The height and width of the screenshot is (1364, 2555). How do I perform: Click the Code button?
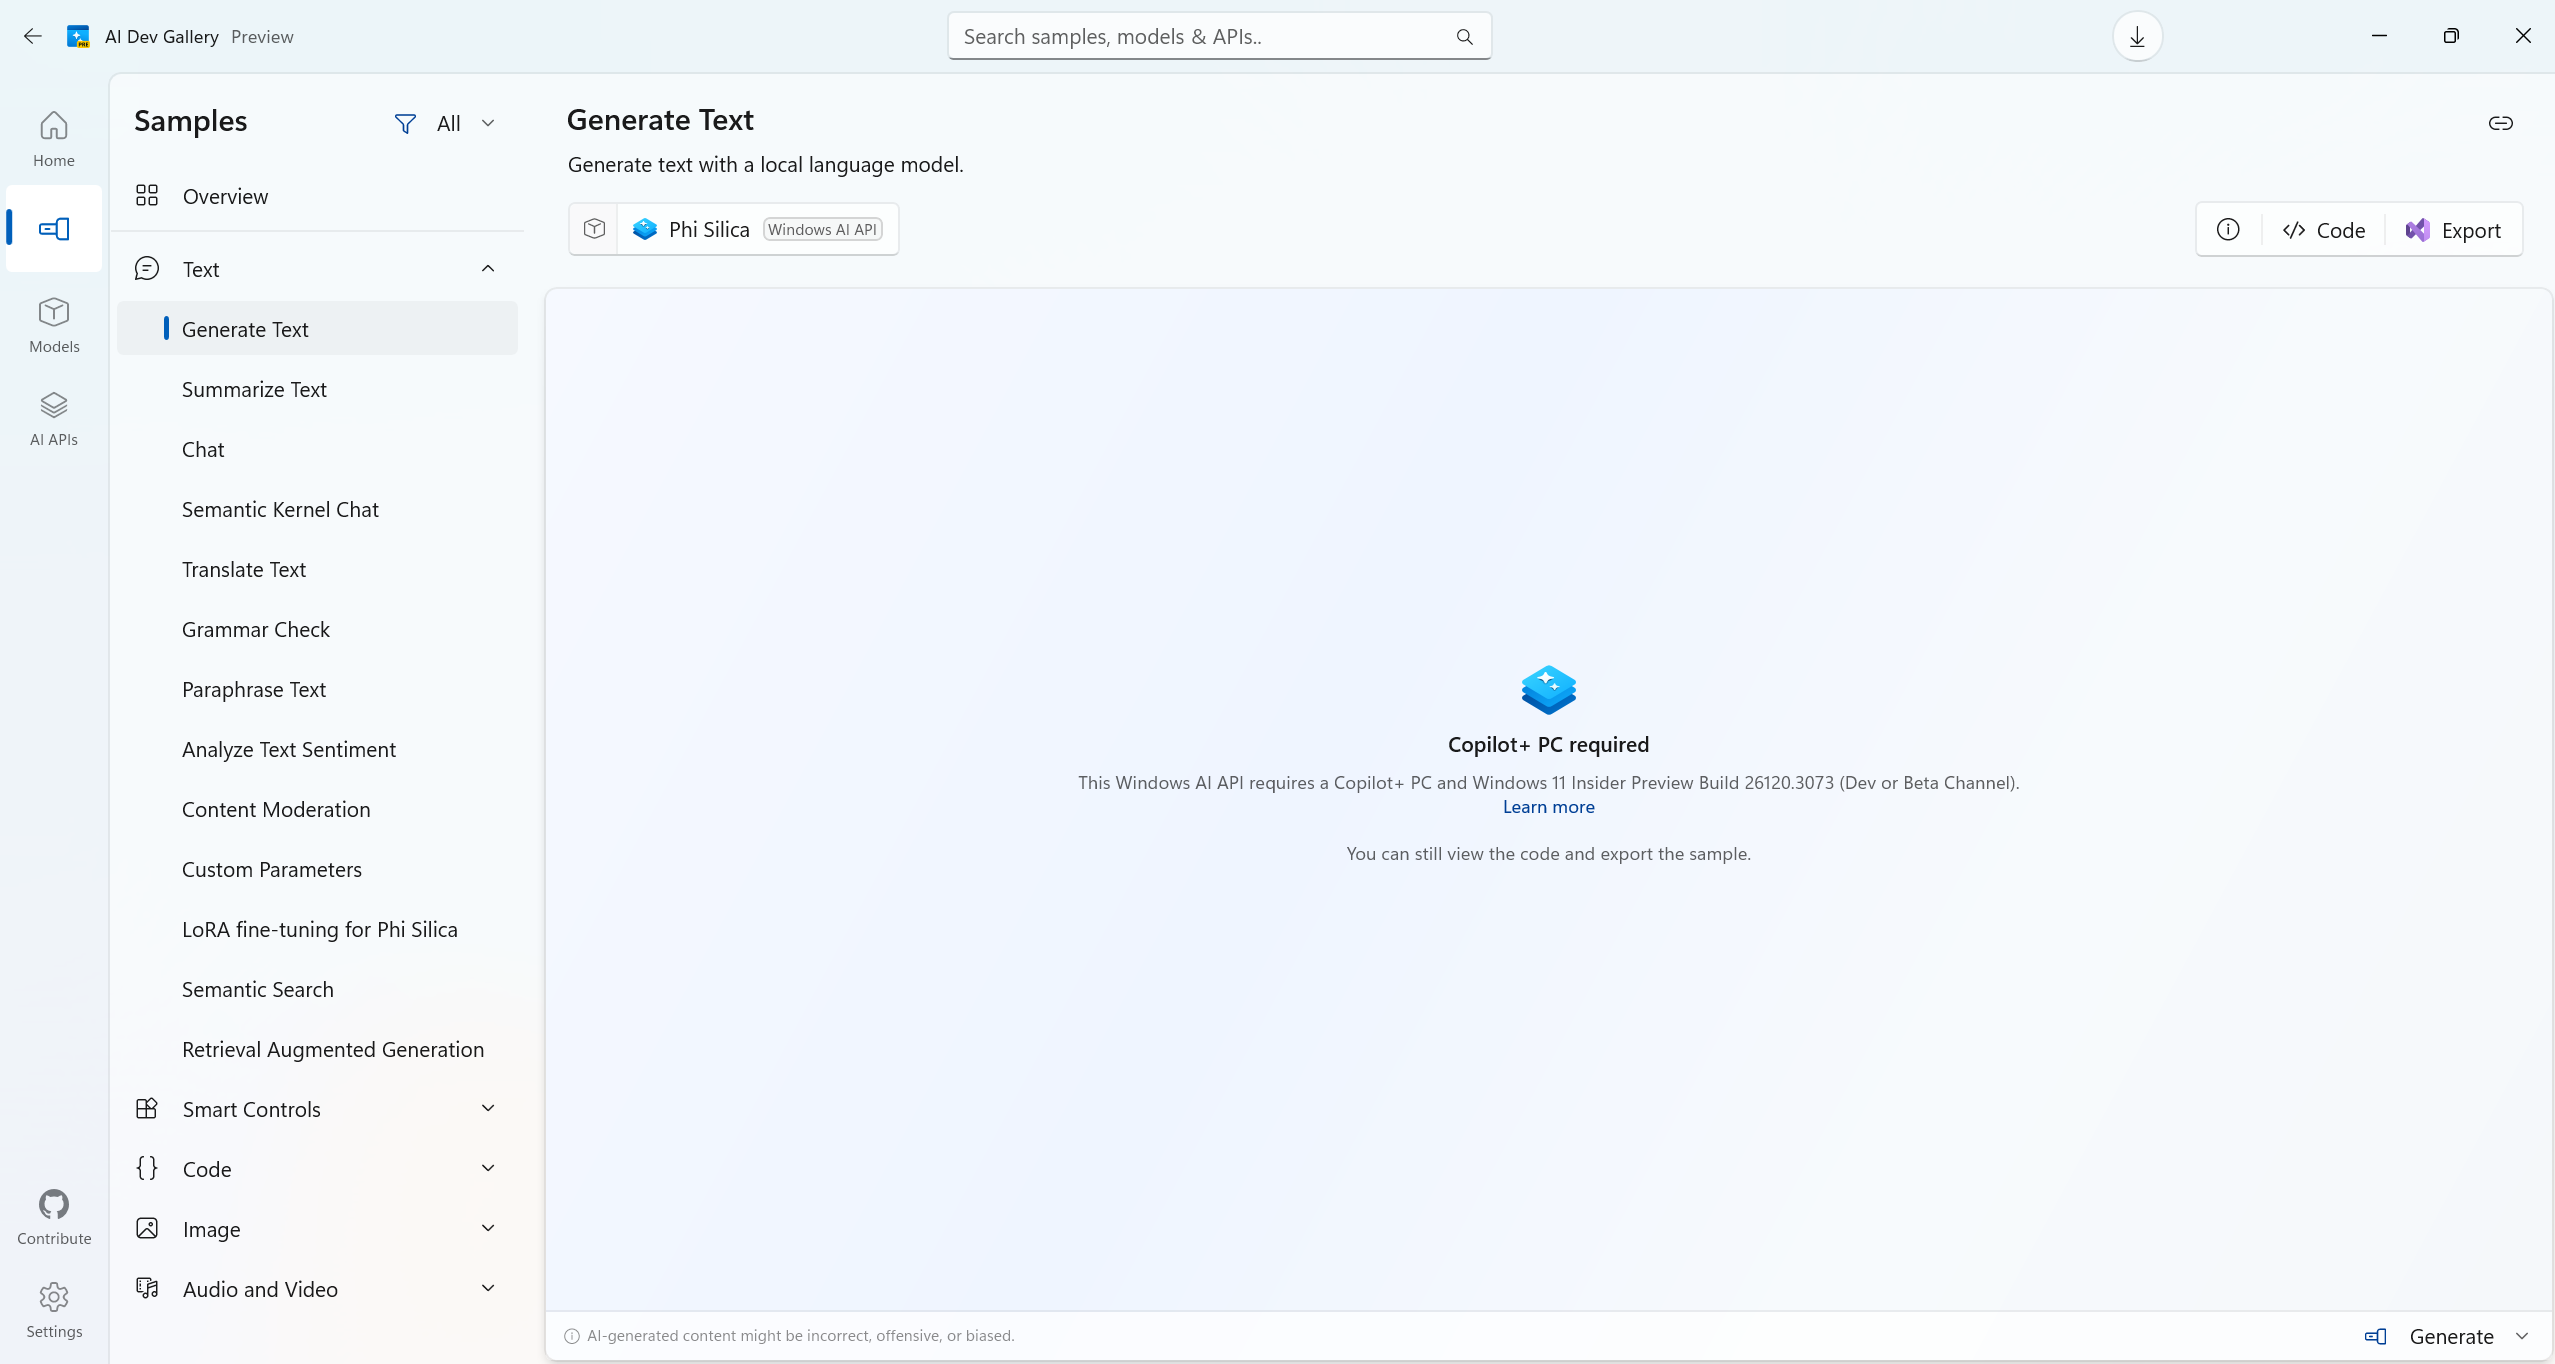pos(2323,230)
